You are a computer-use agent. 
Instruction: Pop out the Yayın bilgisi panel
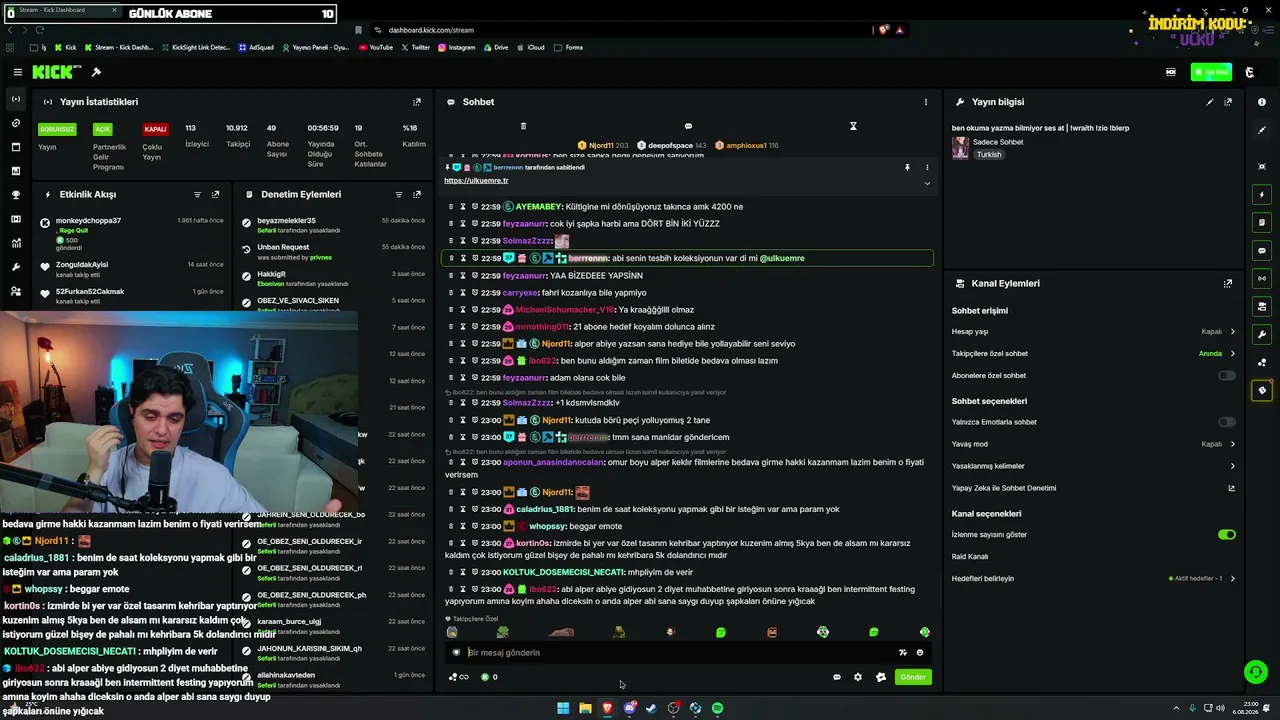pos(1228,102)
